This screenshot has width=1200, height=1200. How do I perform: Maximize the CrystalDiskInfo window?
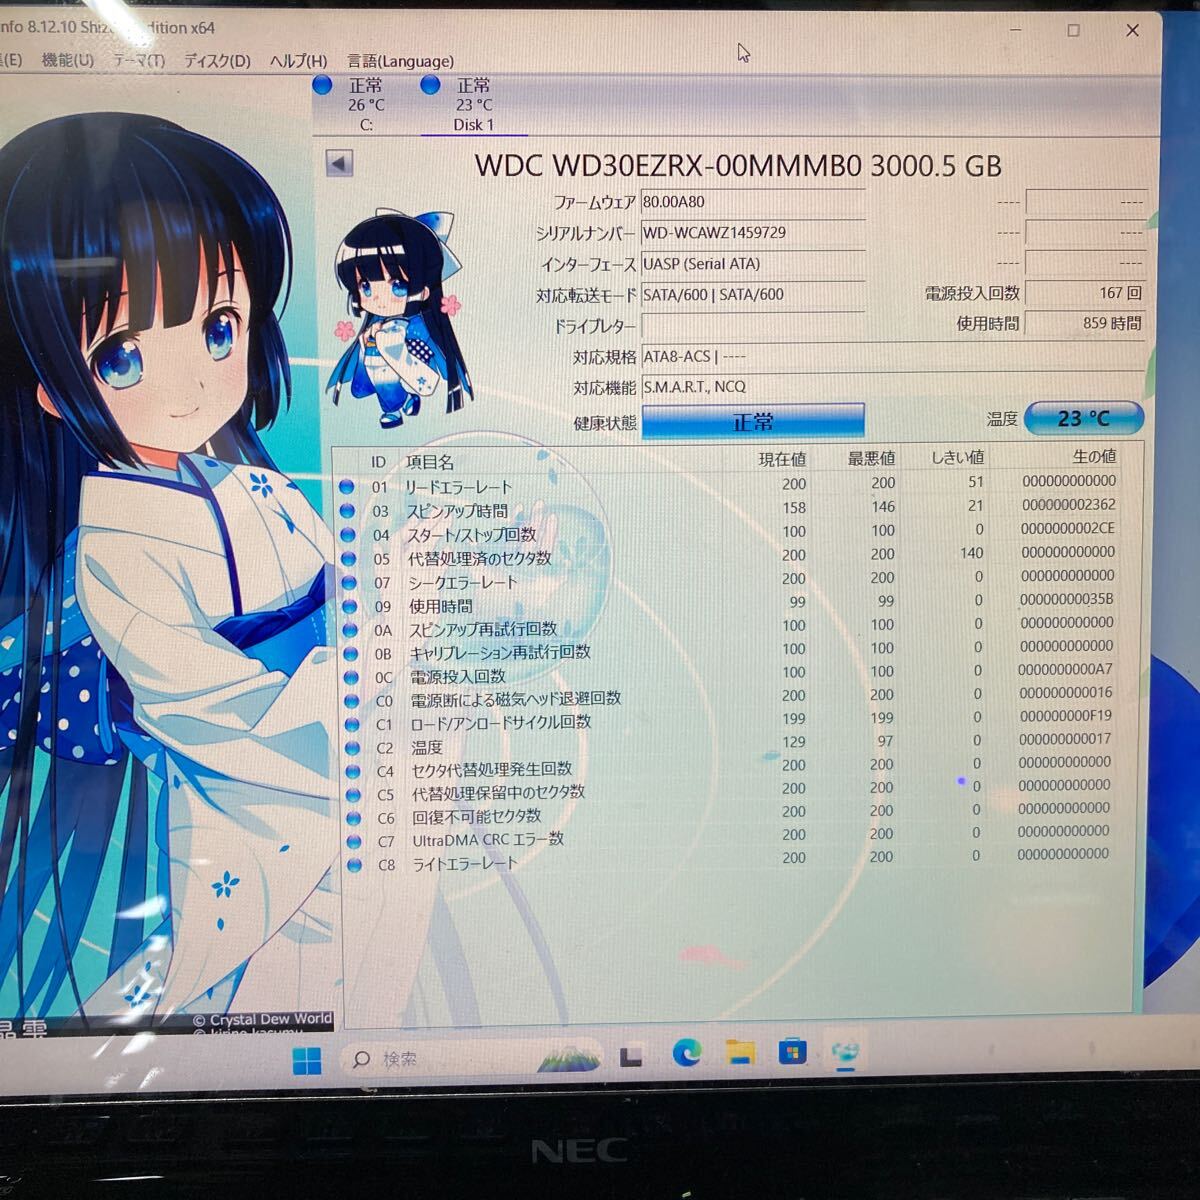coord(1073,31)
